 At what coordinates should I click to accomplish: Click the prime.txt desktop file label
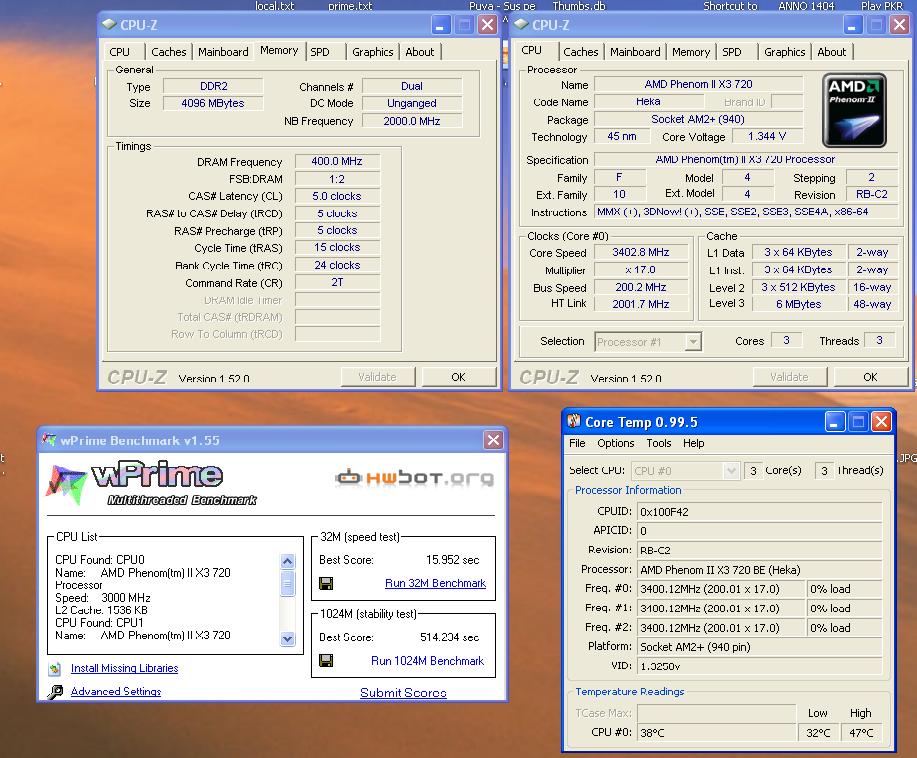tap(350, 6)
